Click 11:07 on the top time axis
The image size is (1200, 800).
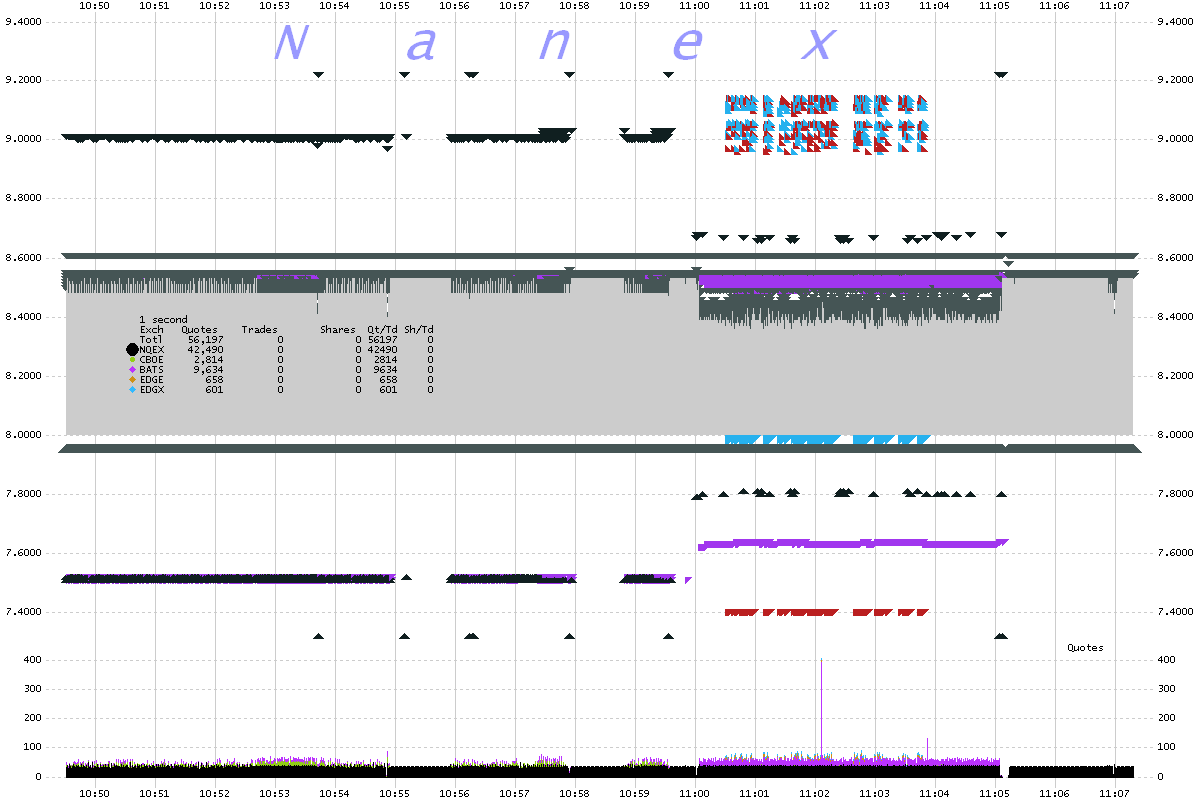point(1115,6)
